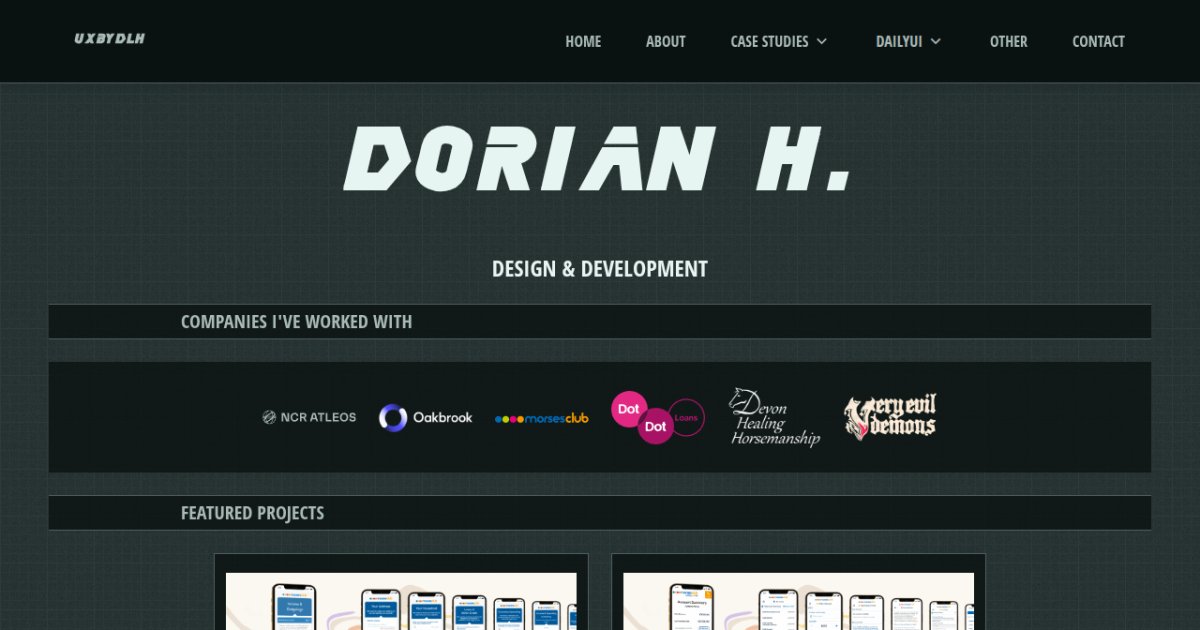Open the DailyUI dropdown arrow
Viewport: 1200px width, 630px height.
click(x=936, y=41)
